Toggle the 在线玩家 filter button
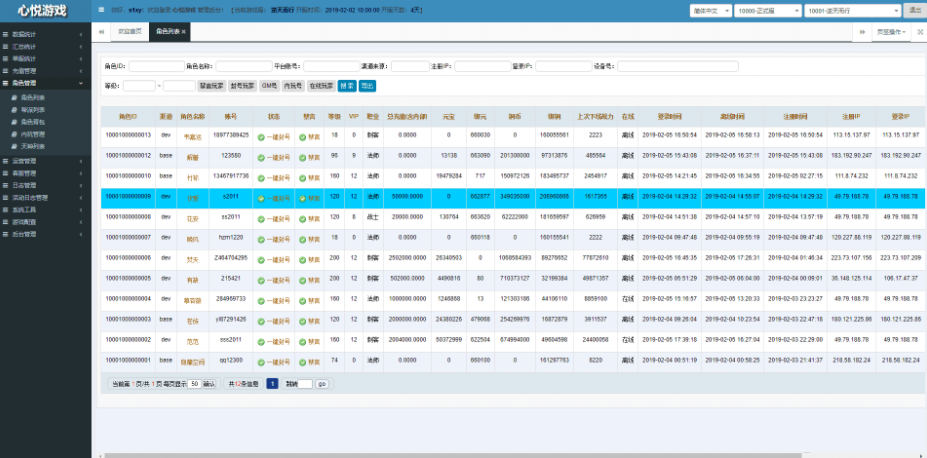The width and height of the screenshot is (927, 458). point(321,86)
